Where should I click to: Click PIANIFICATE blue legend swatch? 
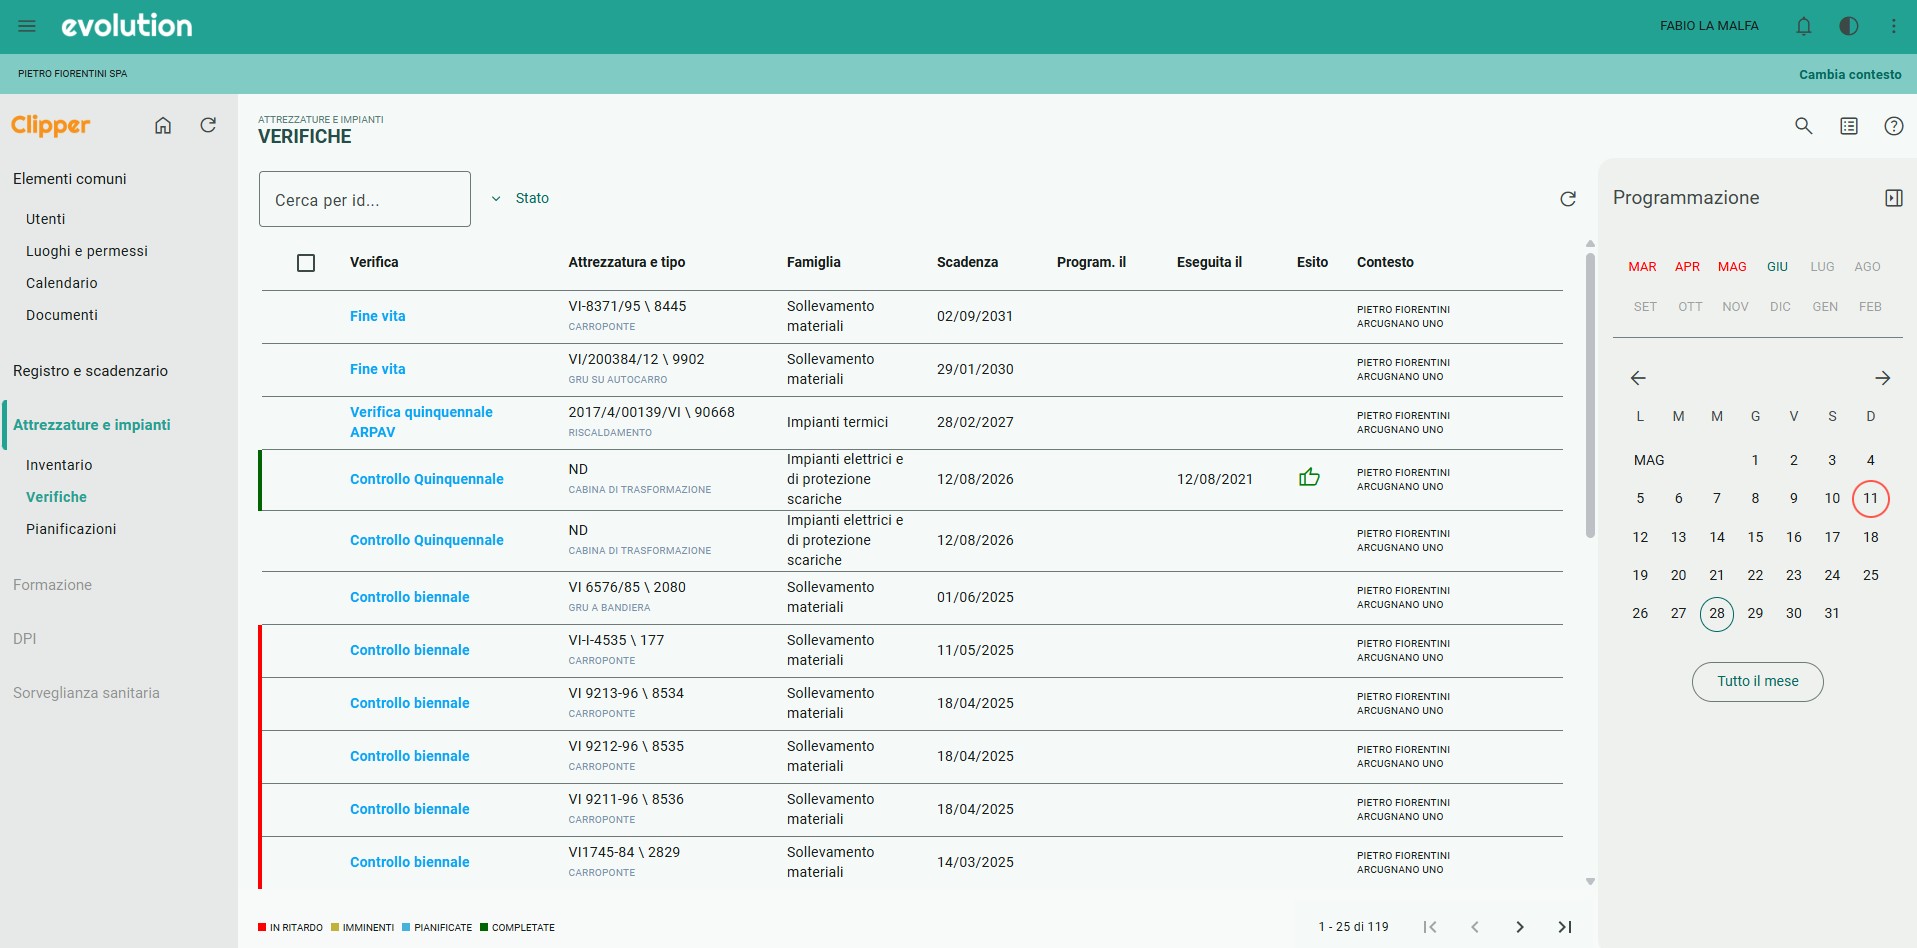click(x=406, y=927)
